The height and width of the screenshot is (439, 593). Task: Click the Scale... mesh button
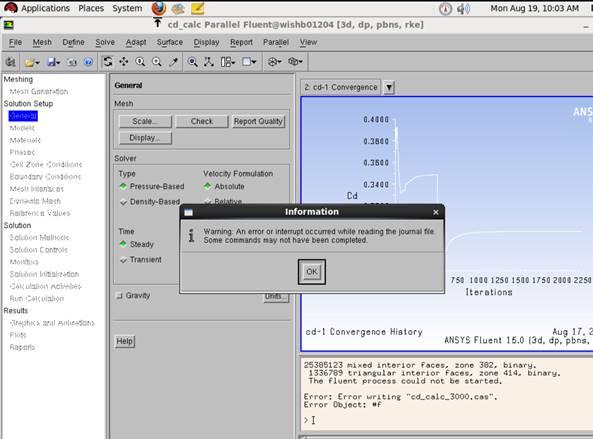145,121
